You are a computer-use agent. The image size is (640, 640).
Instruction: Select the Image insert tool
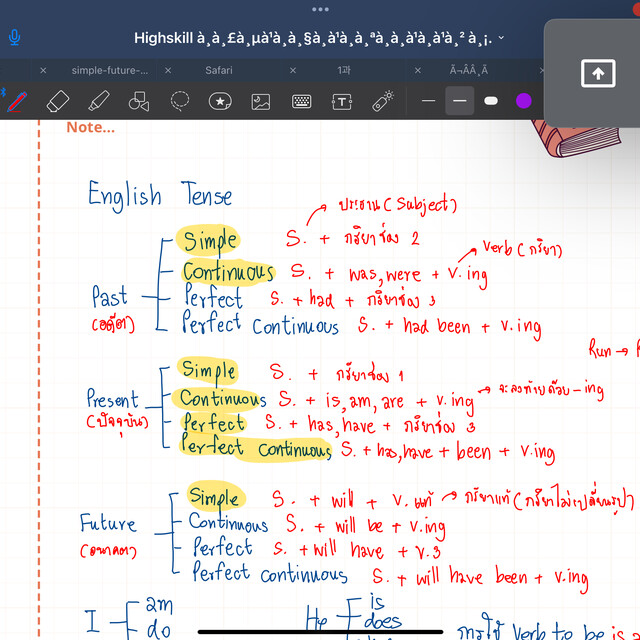pyautogui.click(x=261, y=101)
